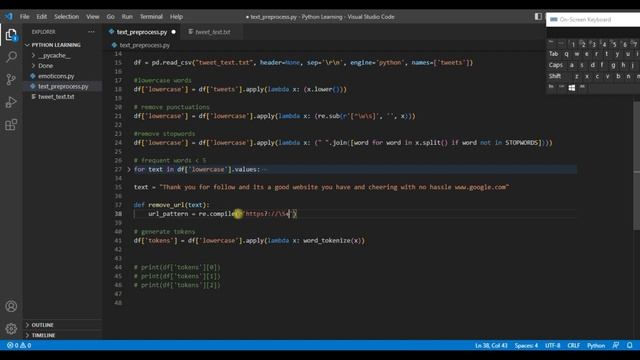Viewport: 640px width, 360px height.
Task: Expand the OUTLINE section
Action: [42, 325]
